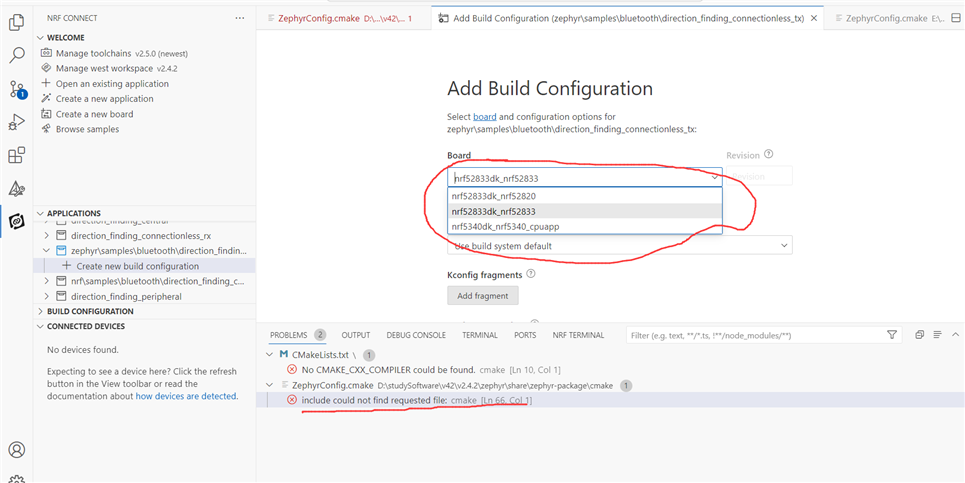Close the Add Build Configuration tab
This screenshot has height=483, width=965.
tap(814, 18)
